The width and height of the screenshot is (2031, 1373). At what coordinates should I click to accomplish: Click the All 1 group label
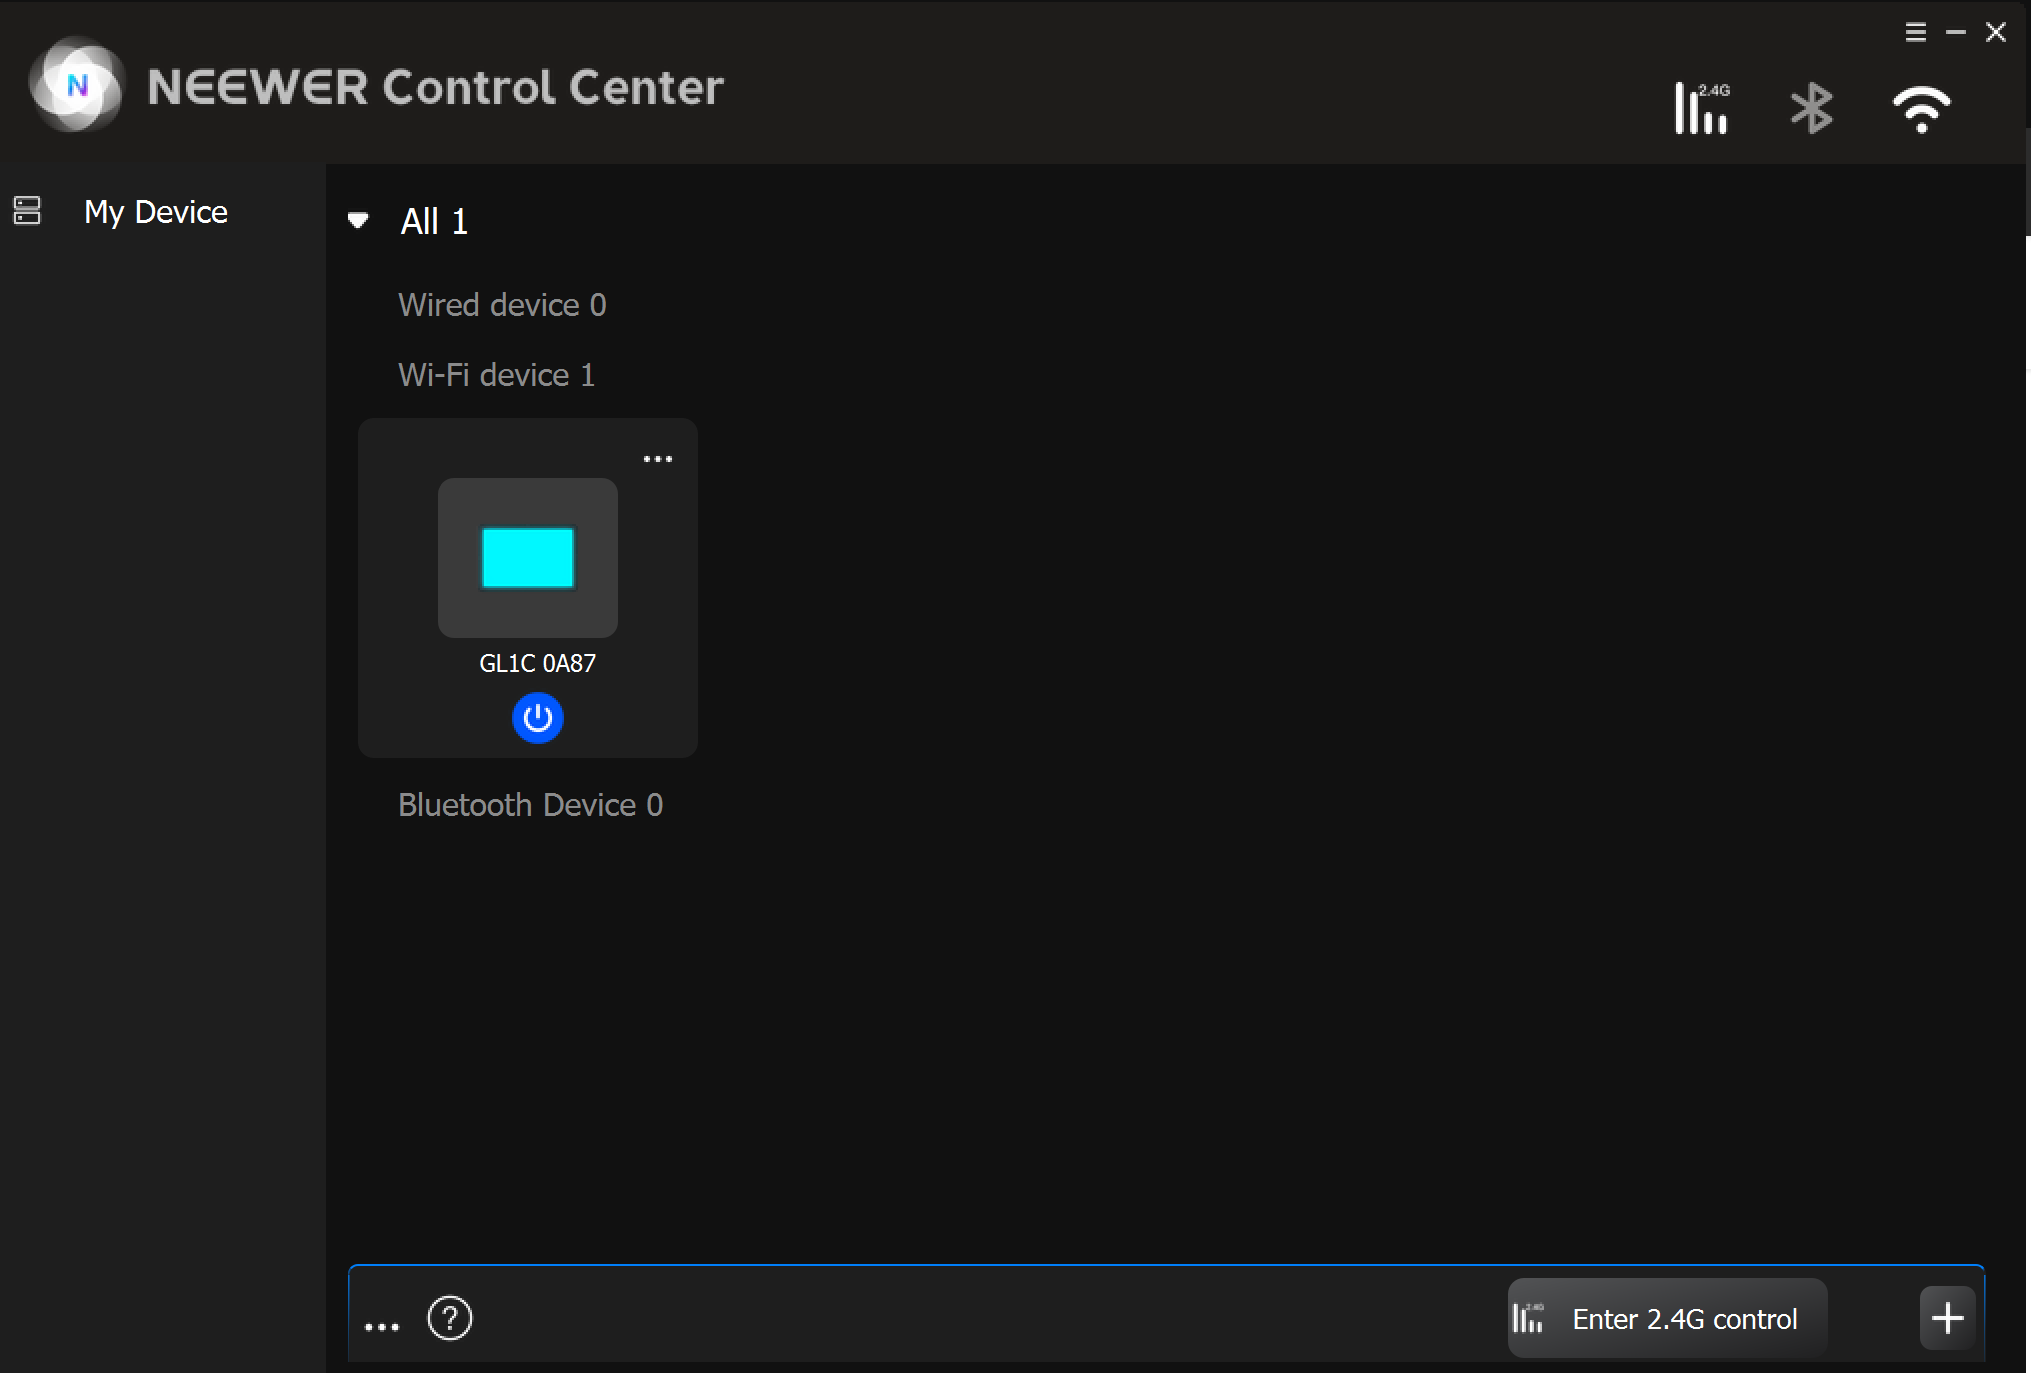[x=434, y=221]
